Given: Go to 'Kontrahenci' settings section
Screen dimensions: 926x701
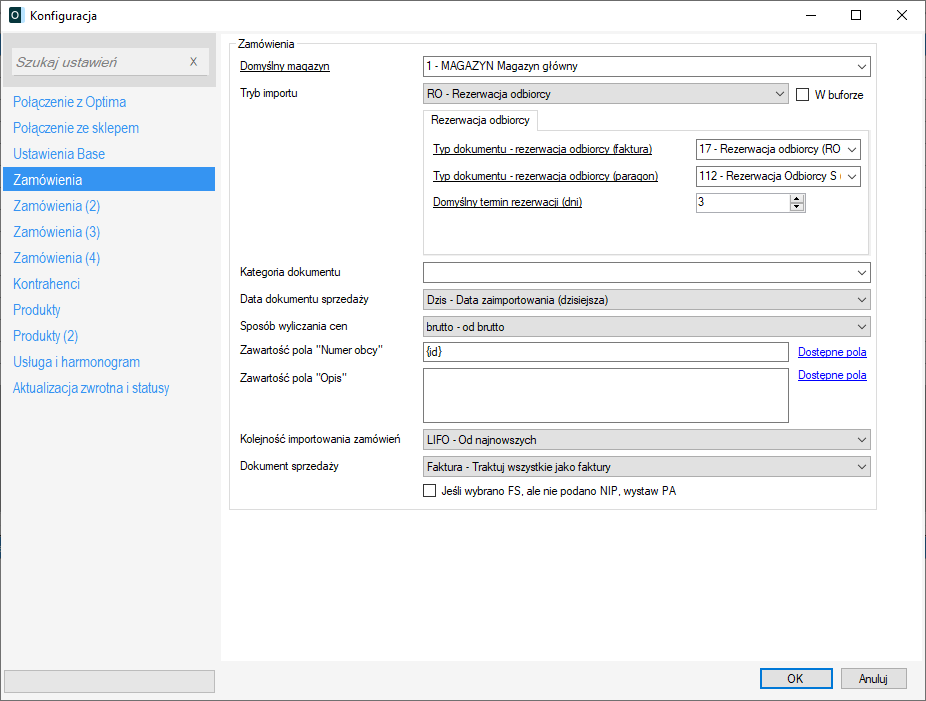Looking at the screenshot, I should [46, 284].
